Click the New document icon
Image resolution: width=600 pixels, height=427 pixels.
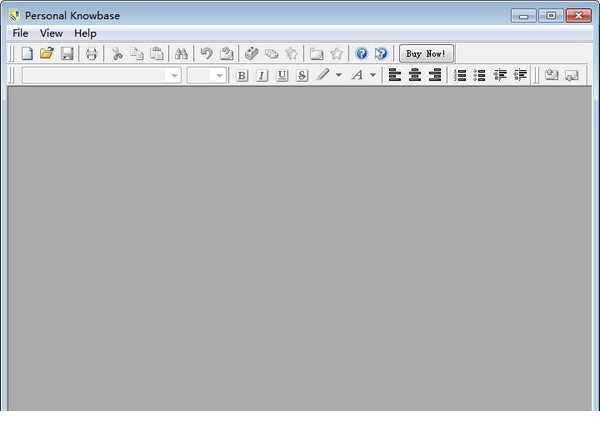point(27,54)
